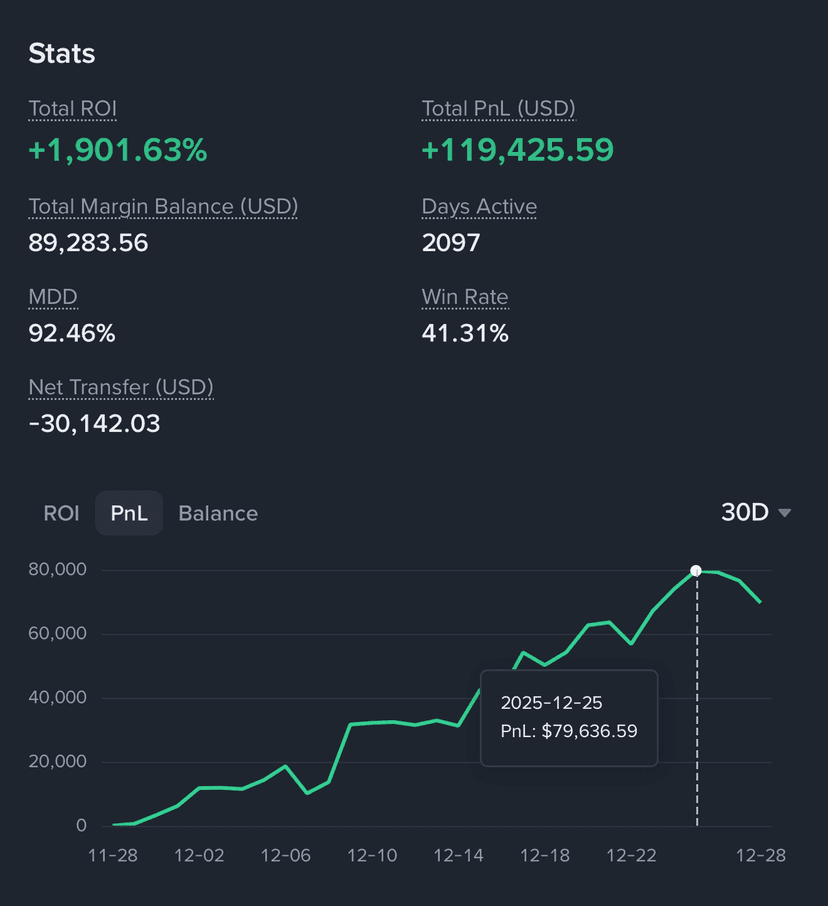Image resolution: width=828 pixels, height=906 pixels.
Task: Open the 30D time range dropdown
Action: [755, 513]
